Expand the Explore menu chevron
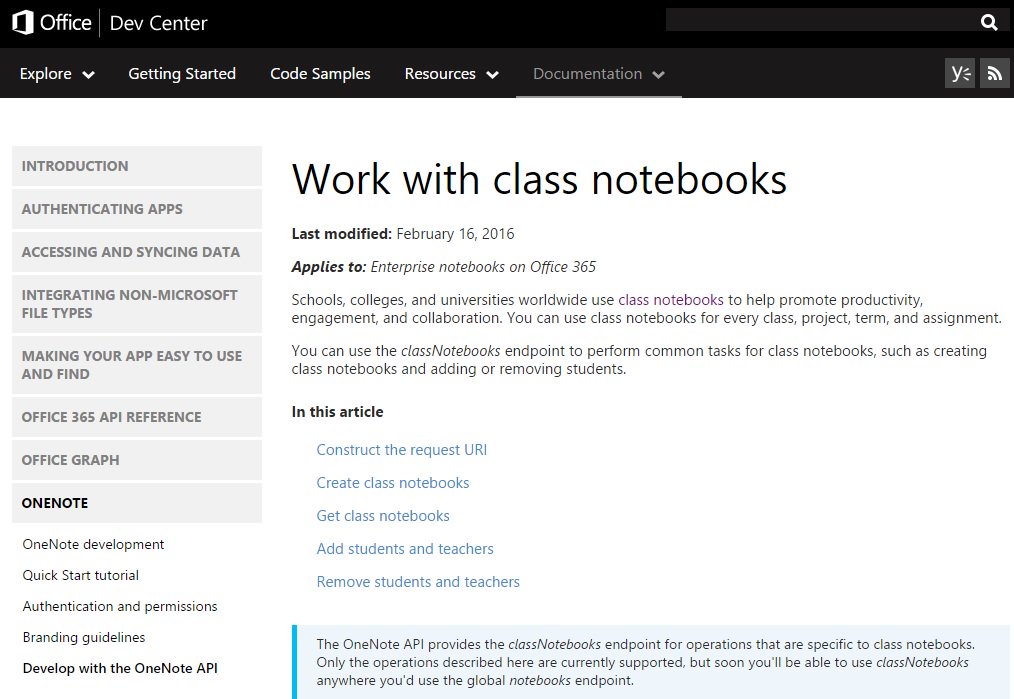Viewport: 1014px width, 699px height. [89, 75]
